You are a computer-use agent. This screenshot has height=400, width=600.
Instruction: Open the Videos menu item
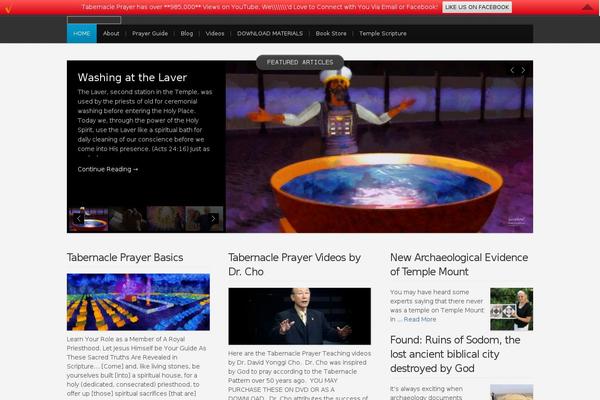click(x=215, y=34)
